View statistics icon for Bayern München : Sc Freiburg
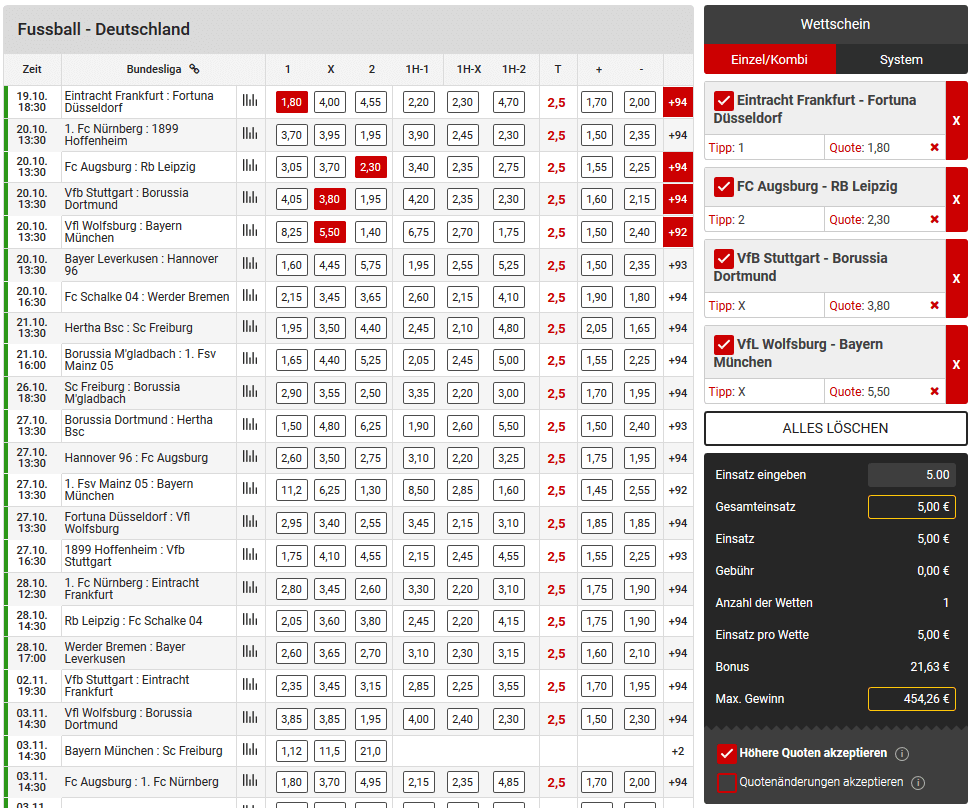 [250, 749]
